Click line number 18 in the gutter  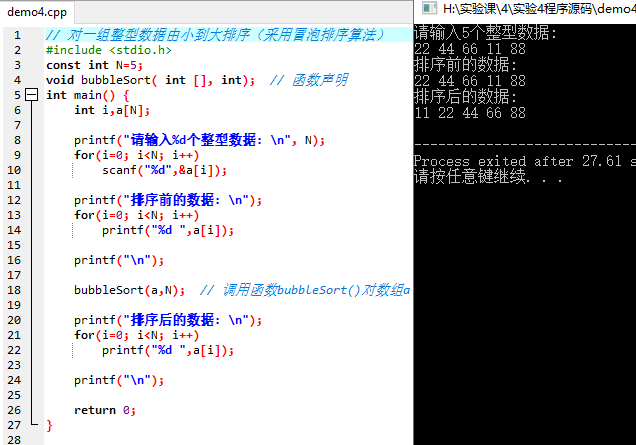(14, 290)
